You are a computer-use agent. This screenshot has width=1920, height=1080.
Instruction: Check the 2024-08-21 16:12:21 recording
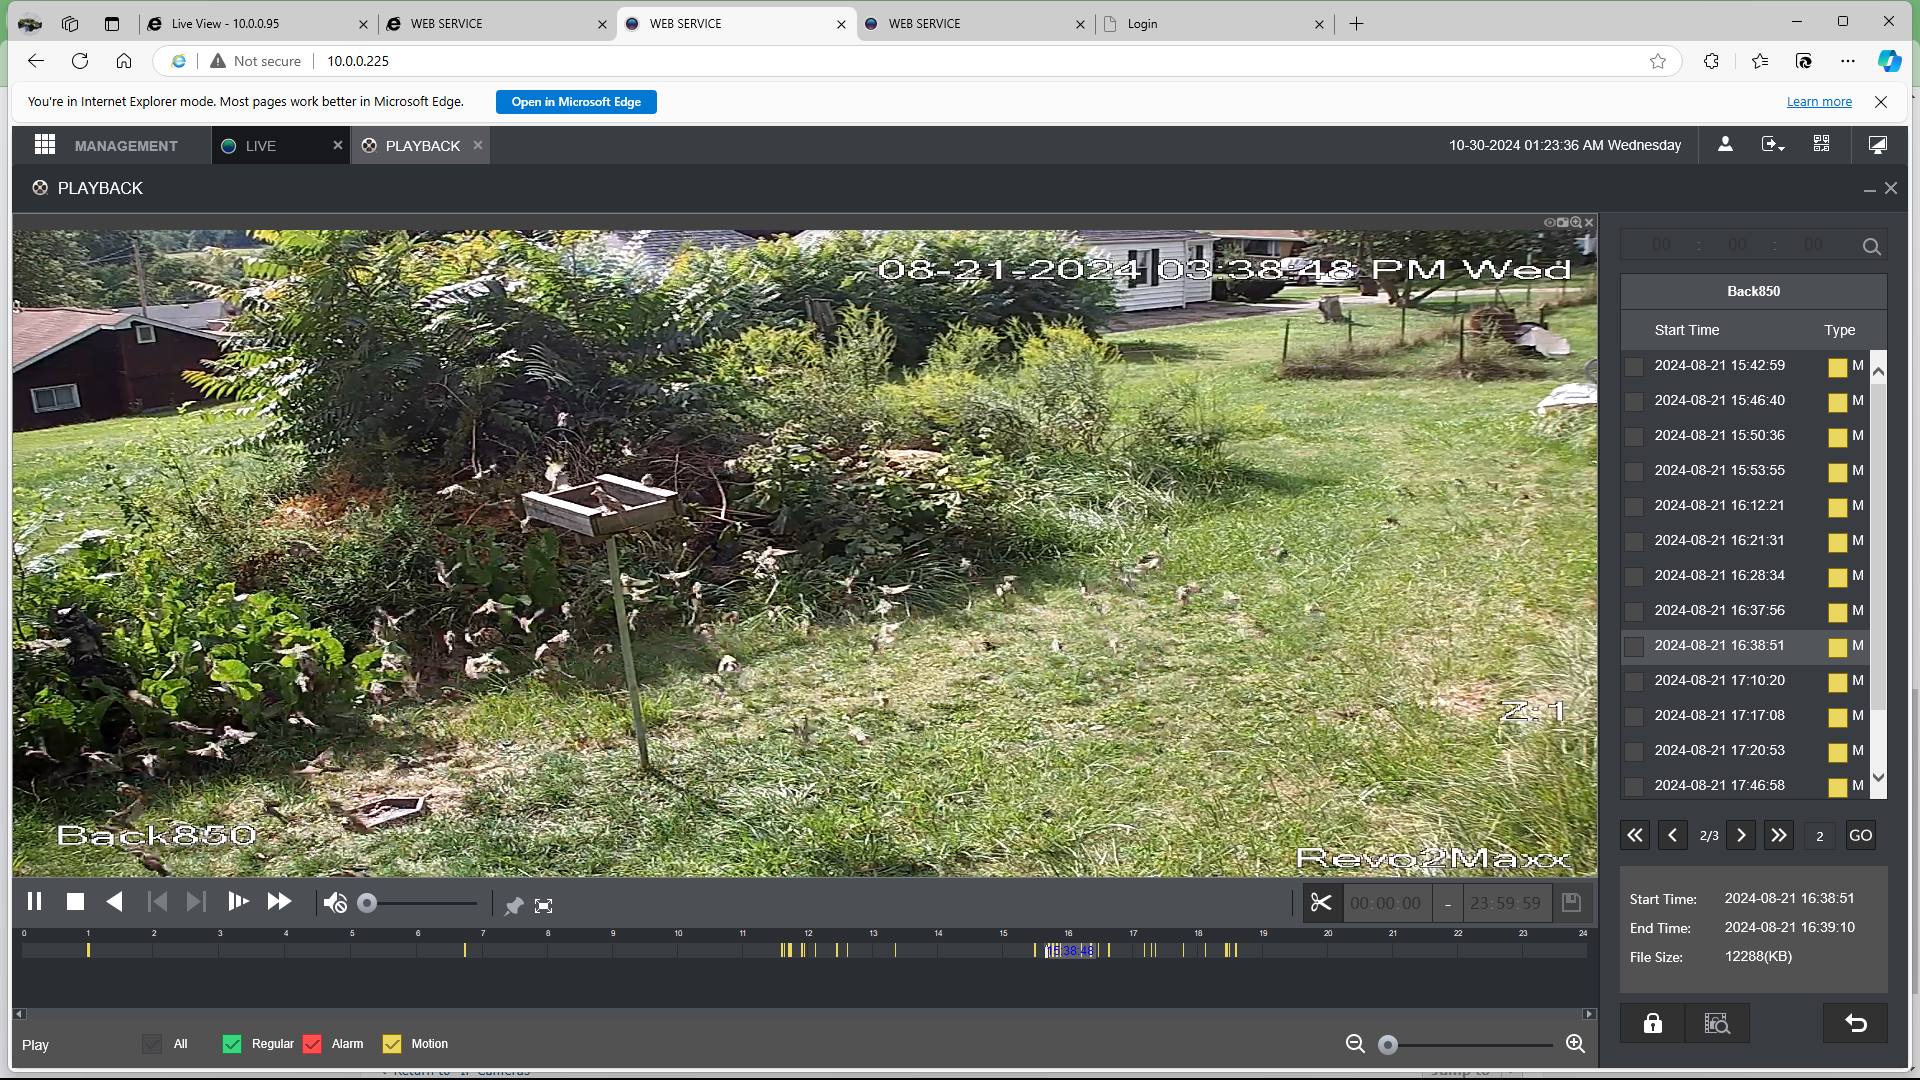point(1634,507)
